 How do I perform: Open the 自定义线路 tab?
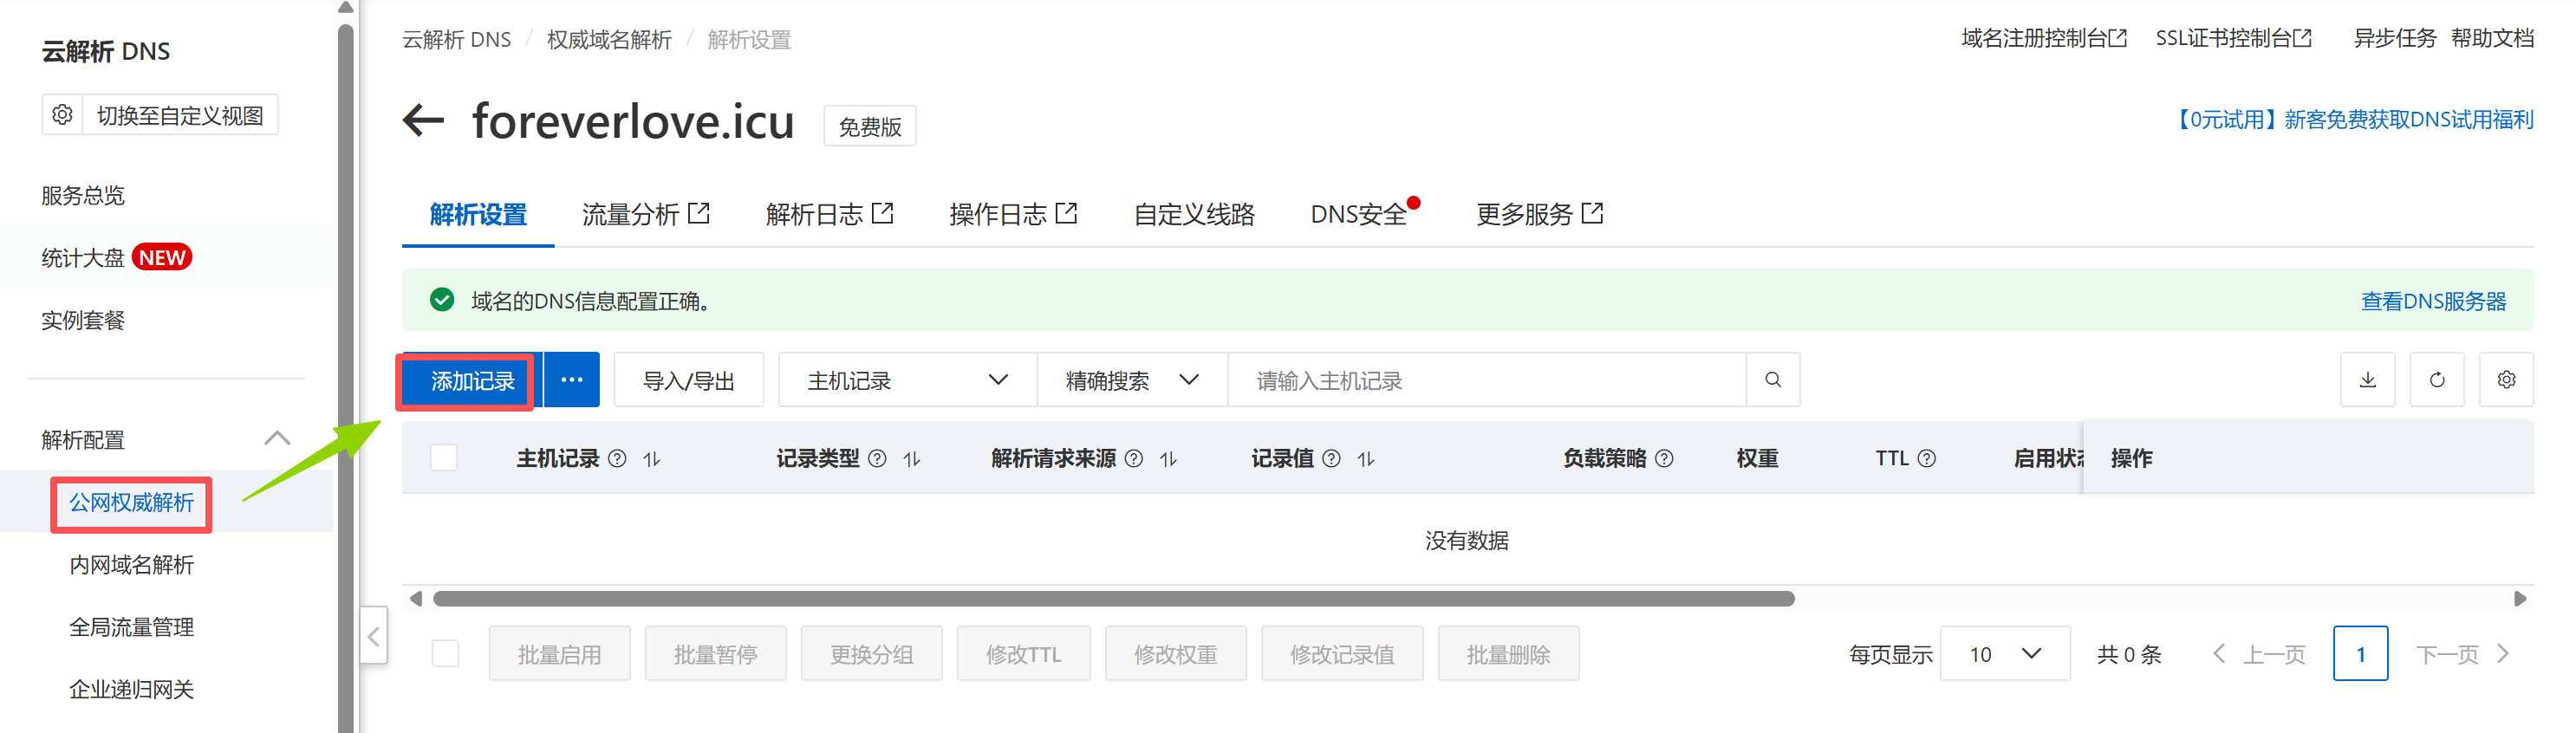tap(1194, 214)
